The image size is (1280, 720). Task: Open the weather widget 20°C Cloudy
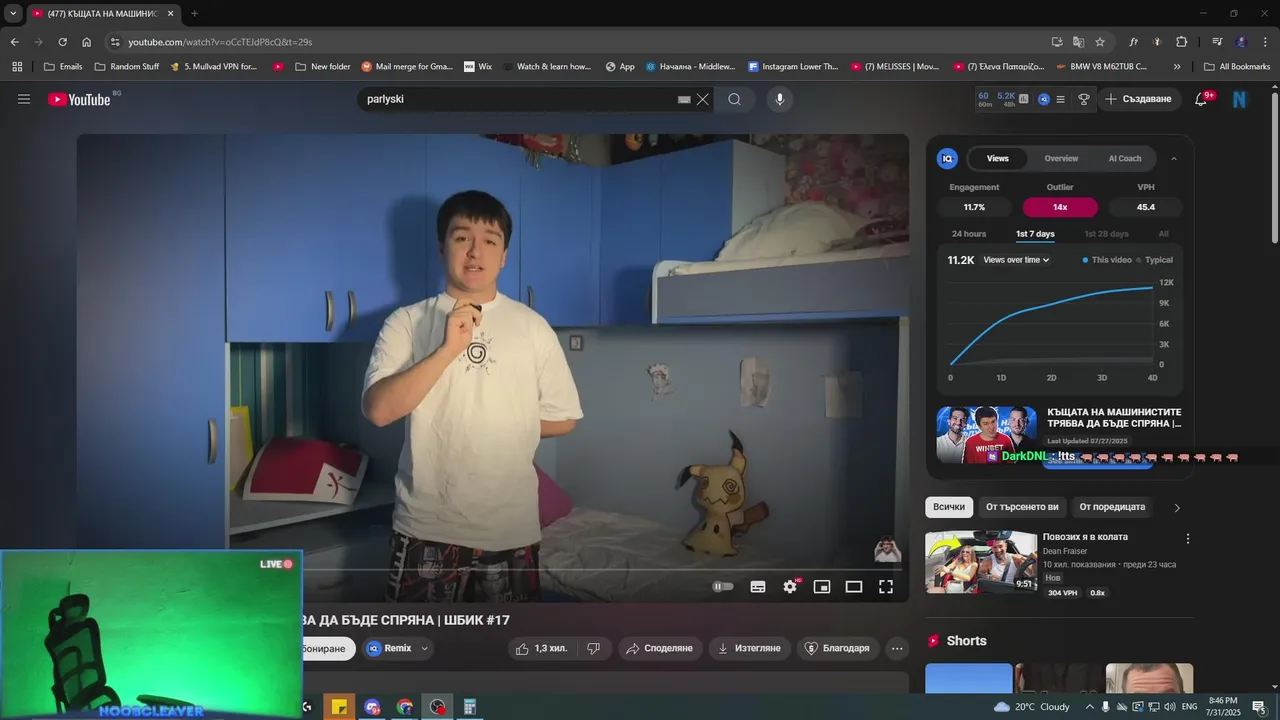tap(1032, 707)
